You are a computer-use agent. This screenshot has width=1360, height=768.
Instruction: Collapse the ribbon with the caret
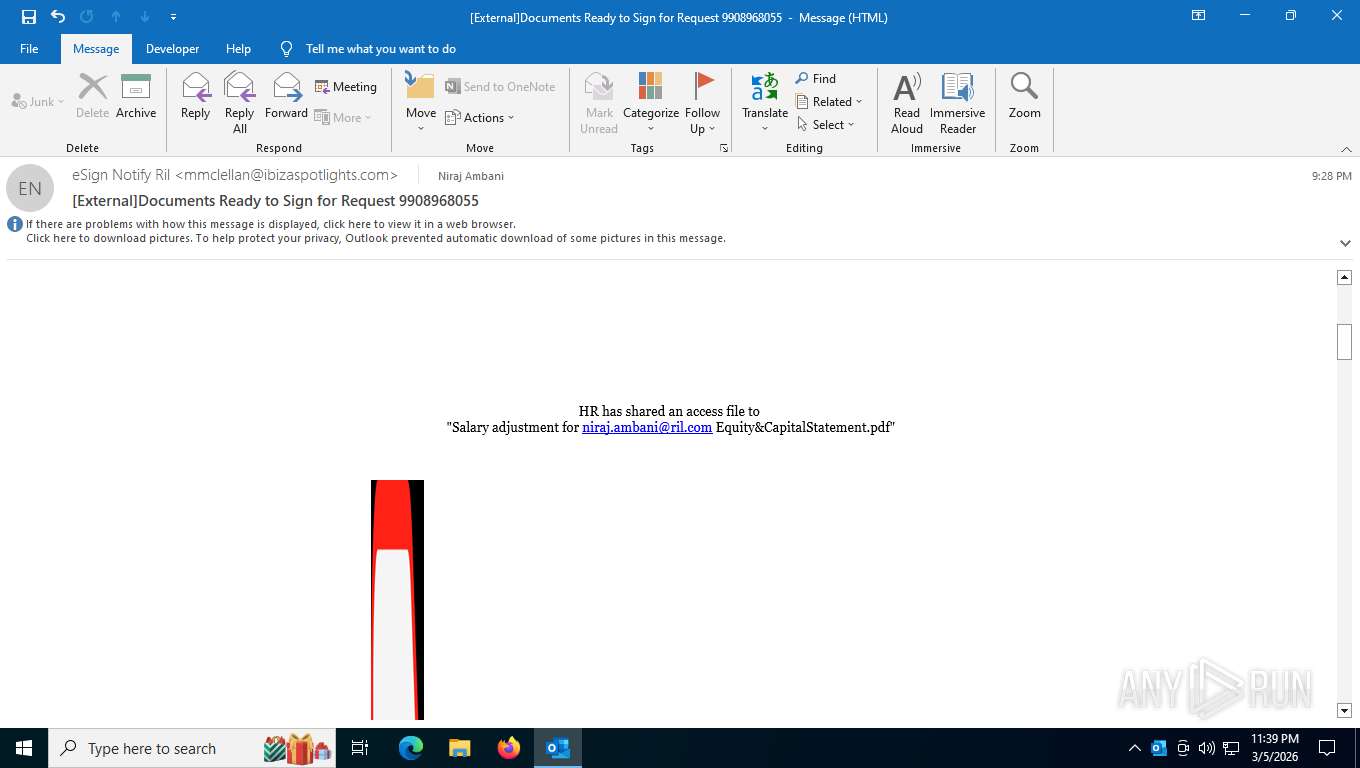[x=1345, y=149]
